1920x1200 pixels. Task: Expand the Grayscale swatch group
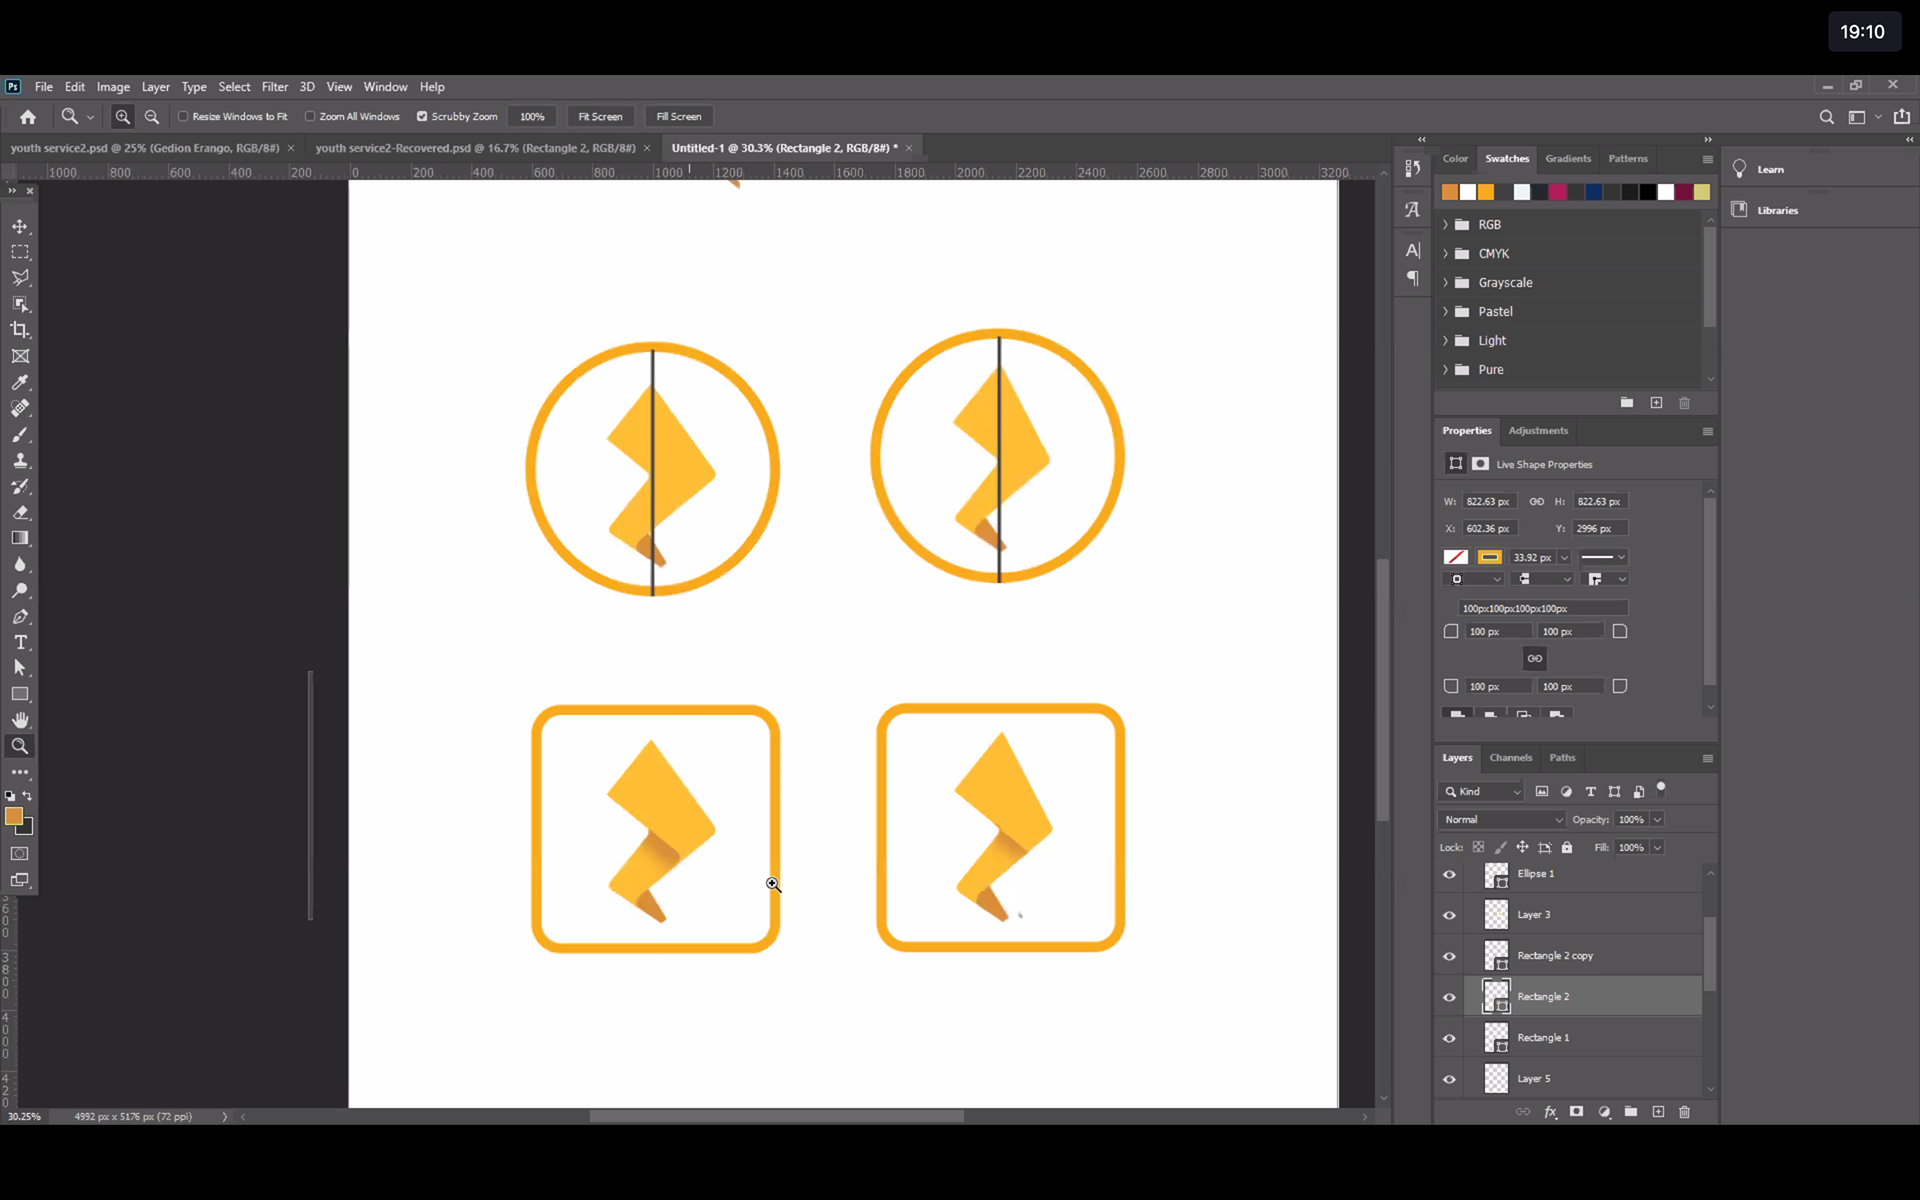coord(1445,283)
